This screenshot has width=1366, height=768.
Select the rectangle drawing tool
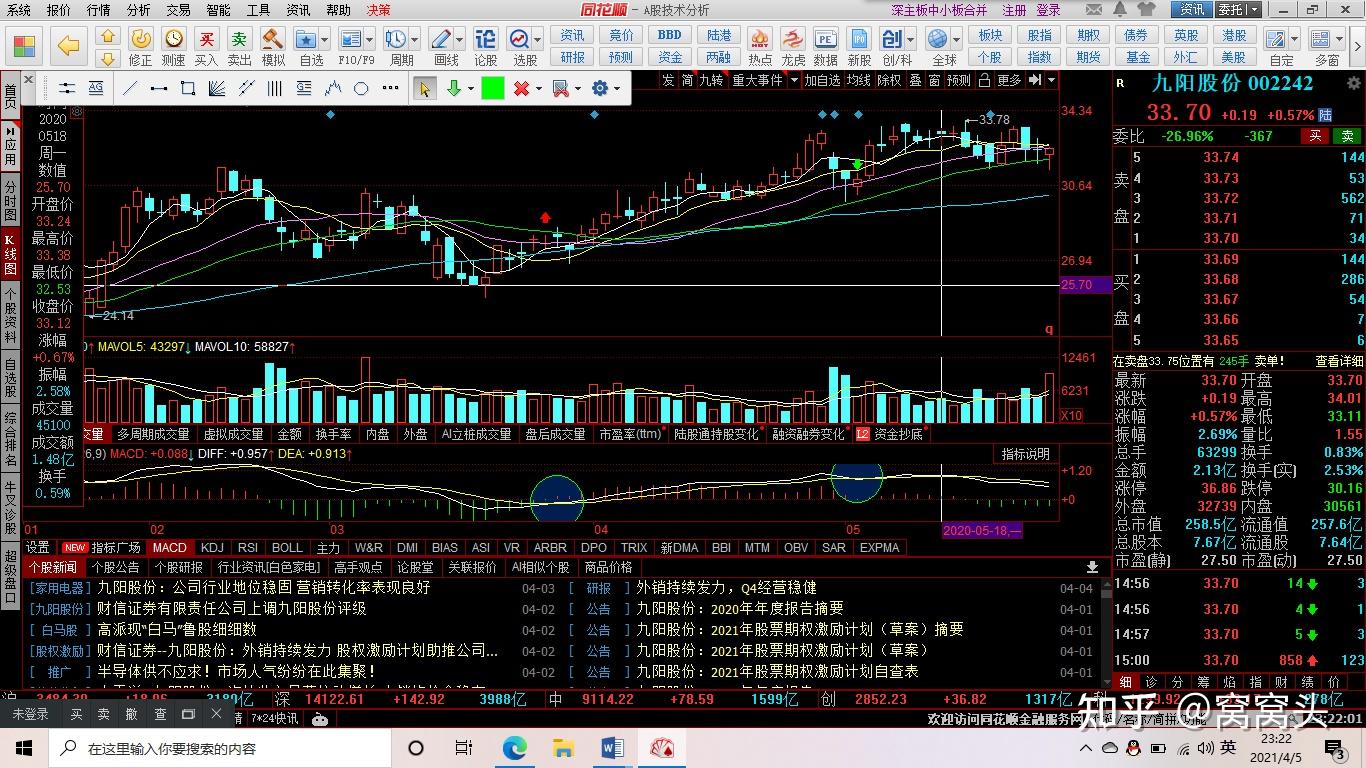[x=187, y=88]
